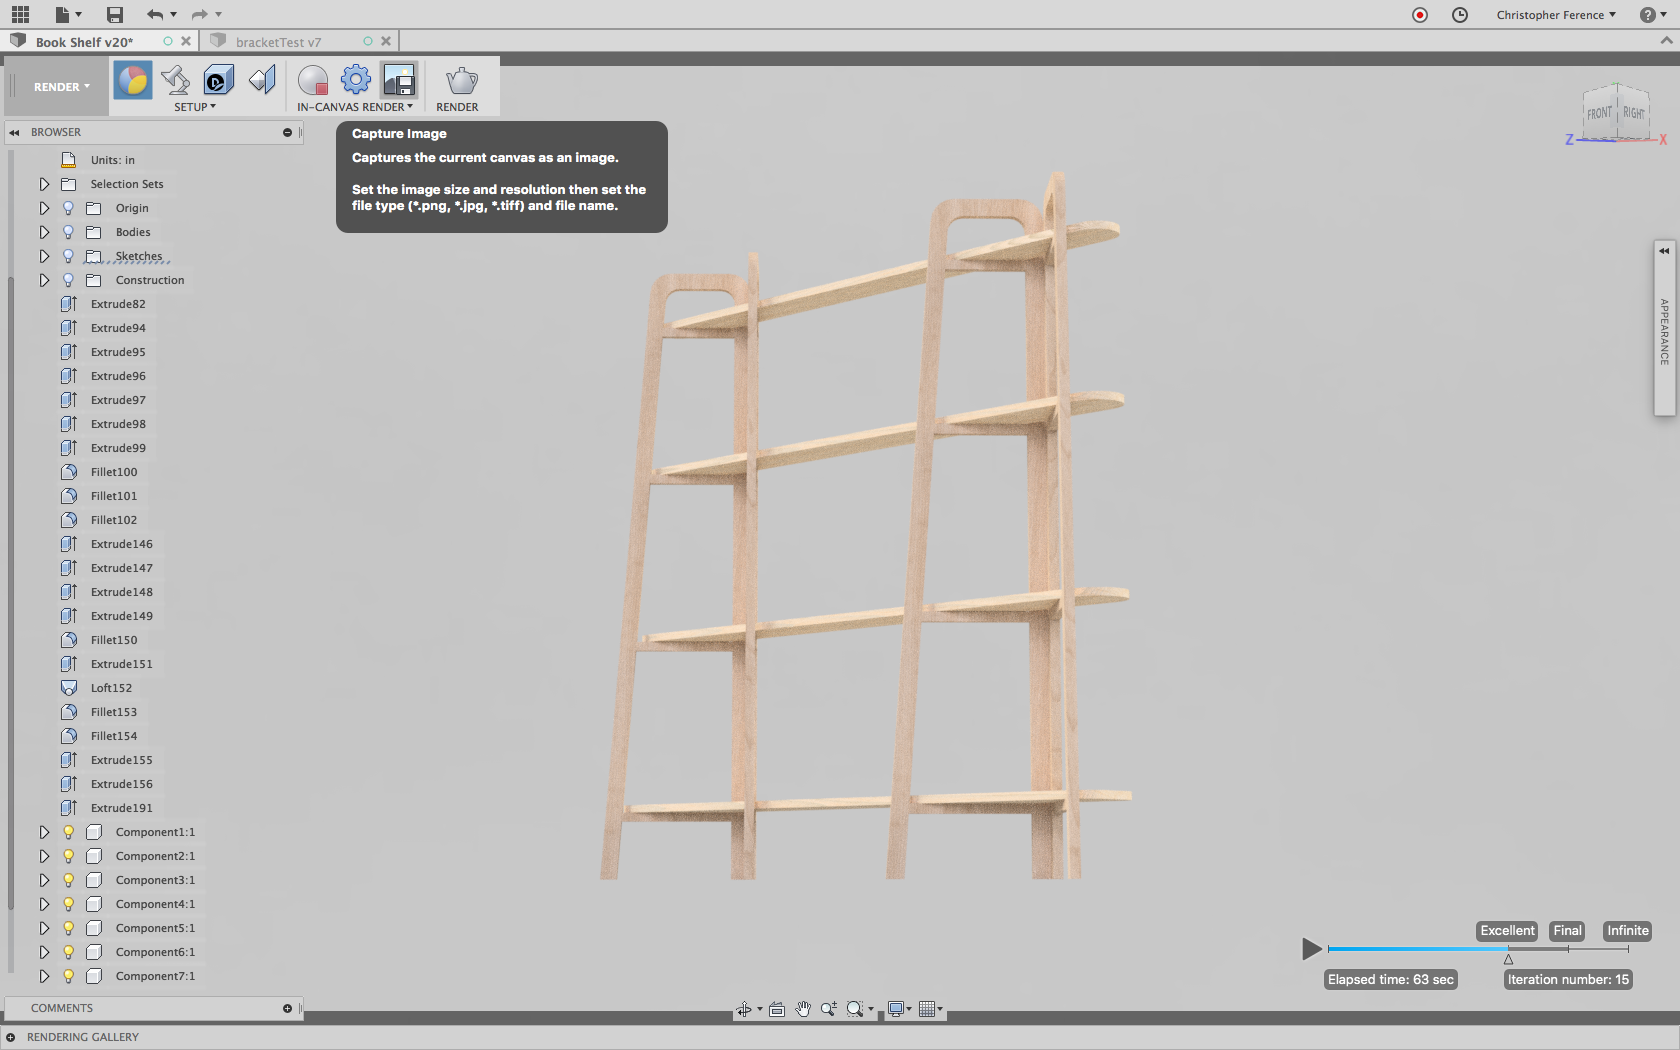Hide Component5:1 using its lightbulb
Screen dimensions: 1680x1050
(68, 928)
